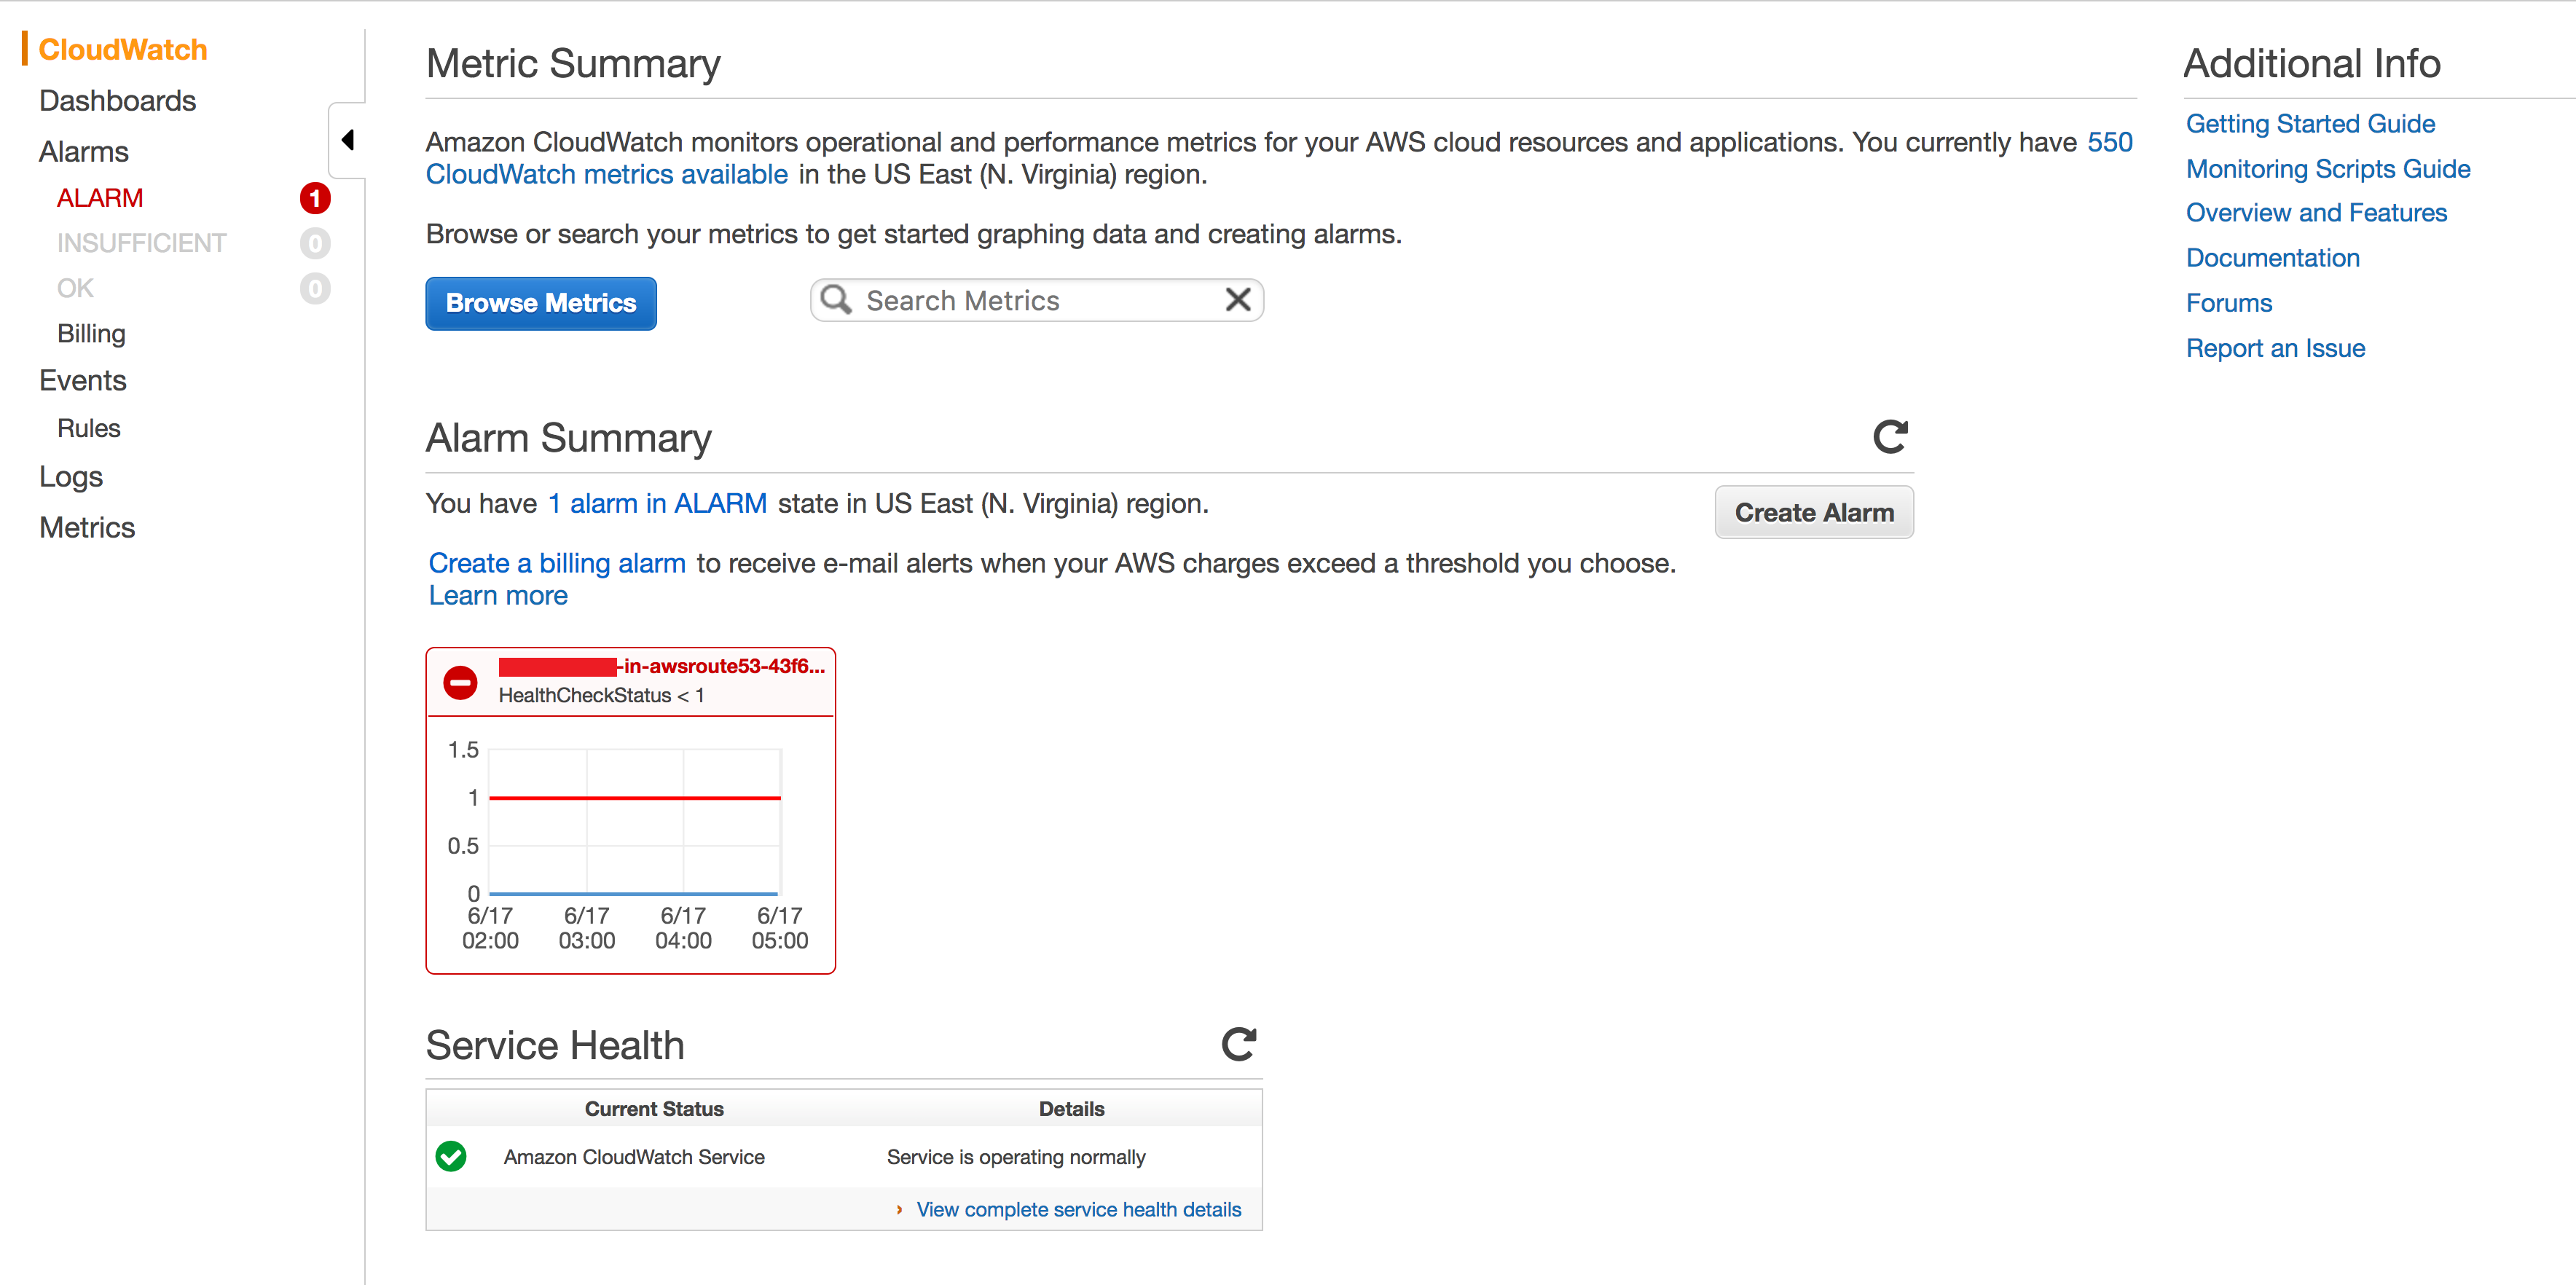Clear the Search Metrics field with X
The image size is (2576, 1285).
point(1237,300)
